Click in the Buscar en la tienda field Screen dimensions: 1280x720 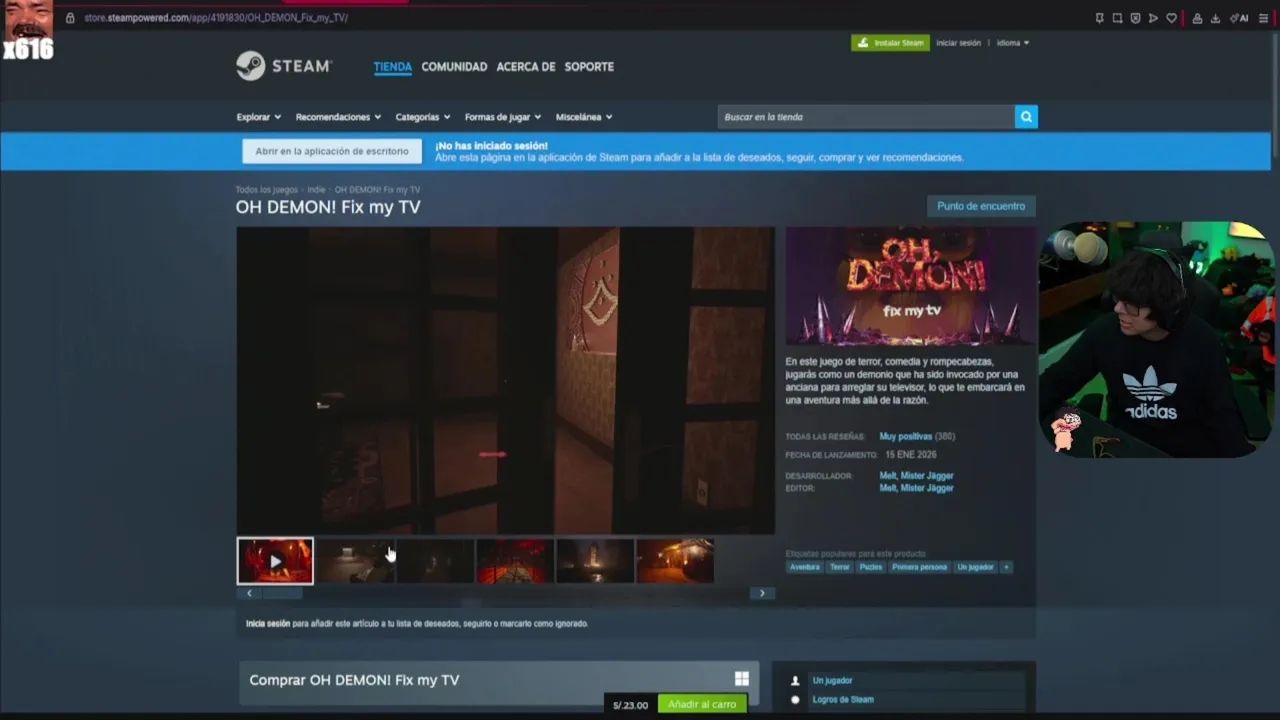point(866,117)
